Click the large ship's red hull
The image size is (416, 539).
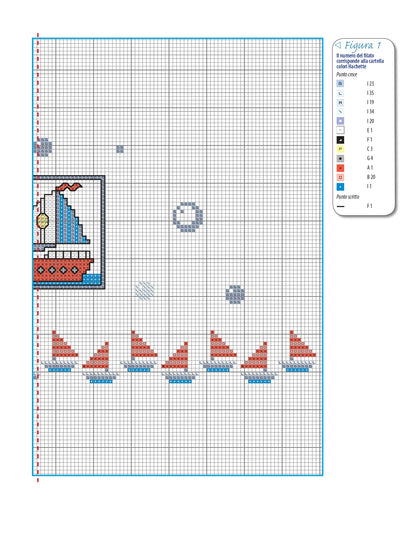tap(63, 270)
